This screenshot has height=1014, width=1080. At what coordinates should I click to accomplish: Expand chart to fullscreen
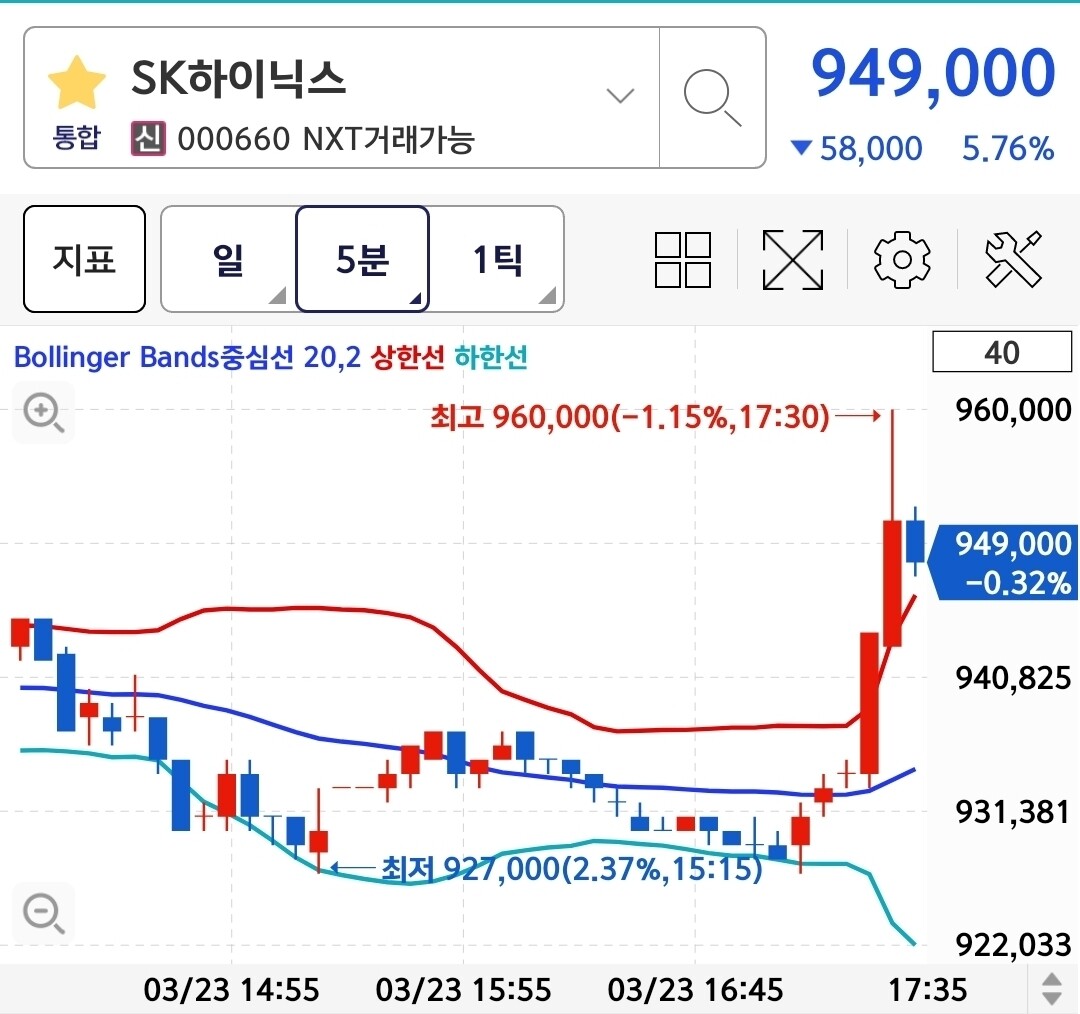(x=793, y=260)
